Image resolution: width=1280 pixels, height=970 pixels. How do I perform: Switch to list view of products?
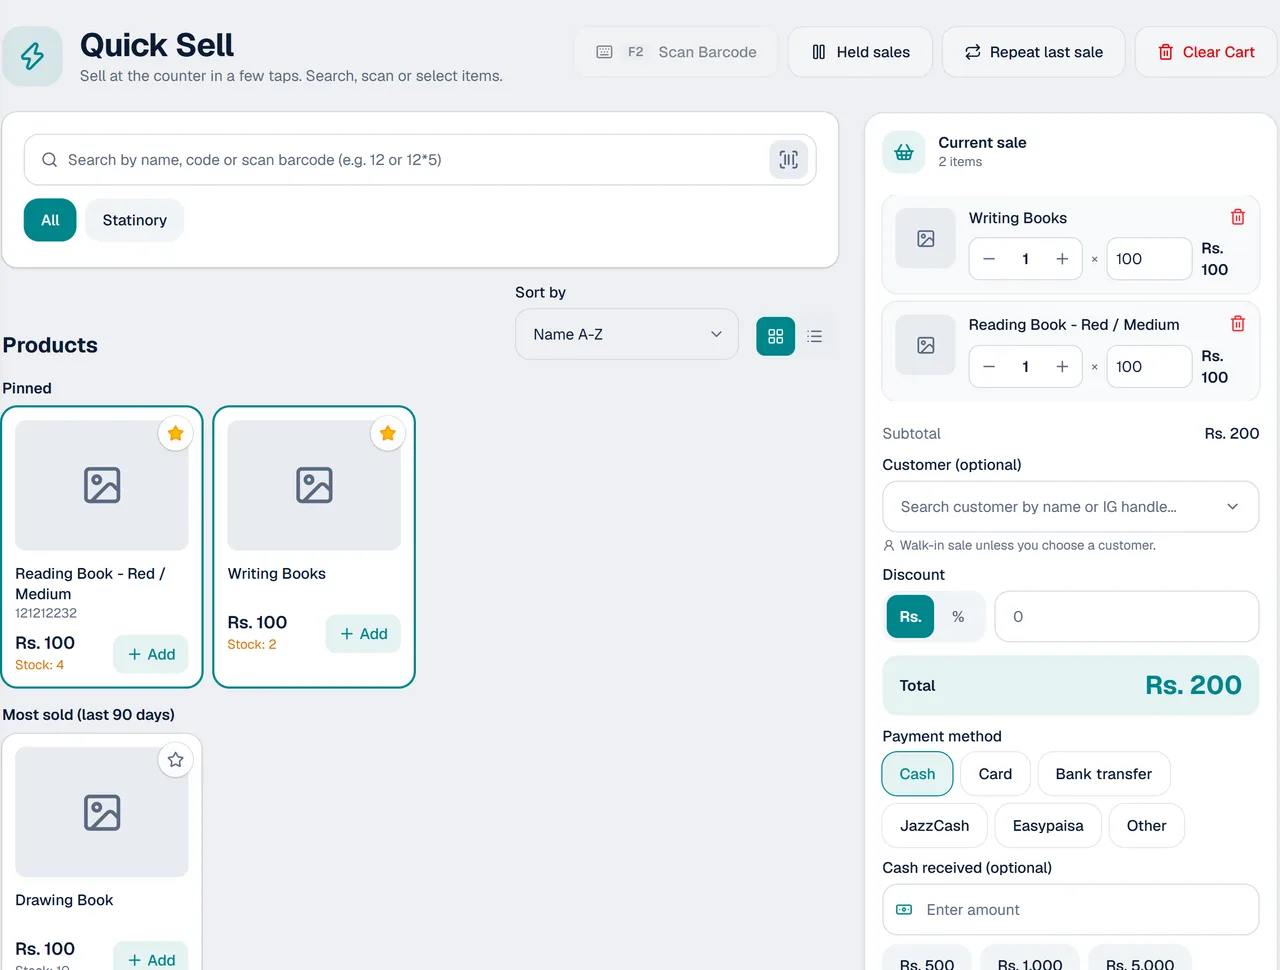point(815,336)
